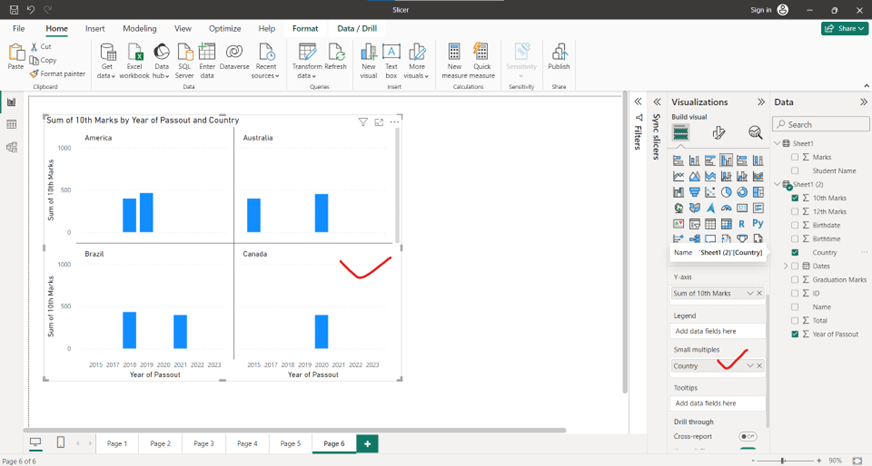
Task: Open the Modeling ribbon tab
Action: (139, 29)
